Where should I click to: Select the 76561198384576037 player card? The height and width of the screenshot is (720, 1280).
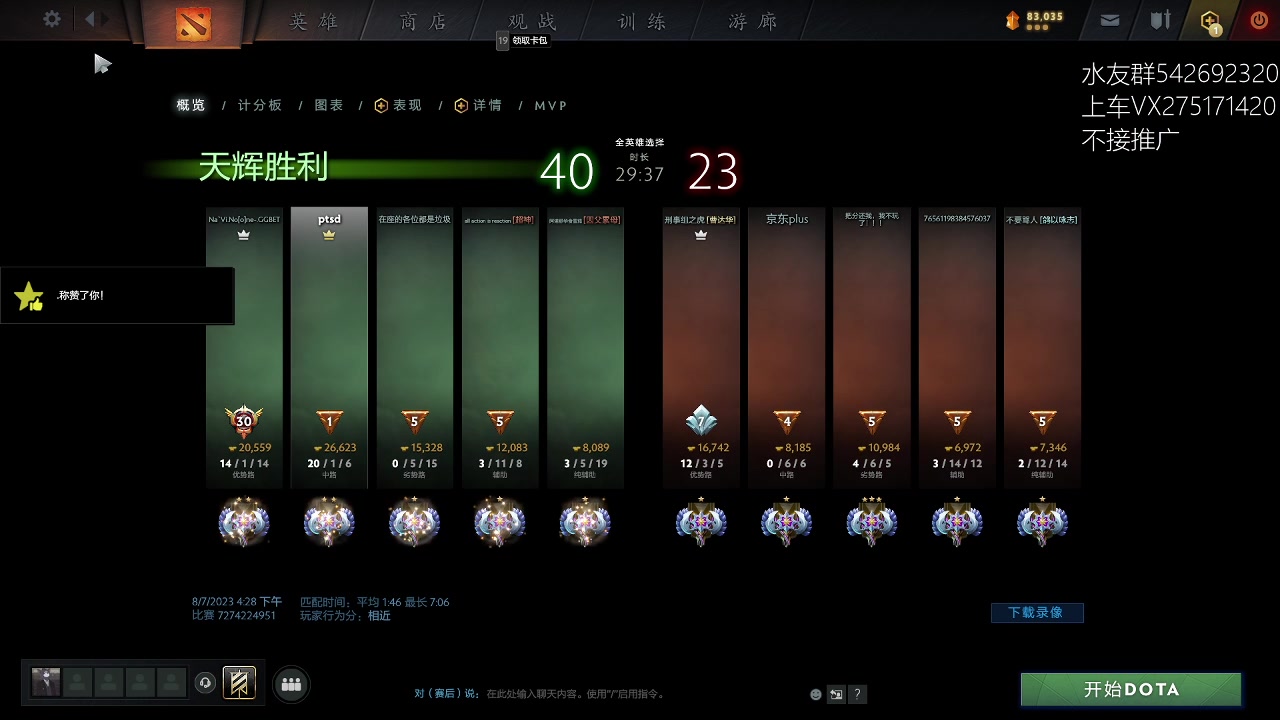tap(957, 347)
